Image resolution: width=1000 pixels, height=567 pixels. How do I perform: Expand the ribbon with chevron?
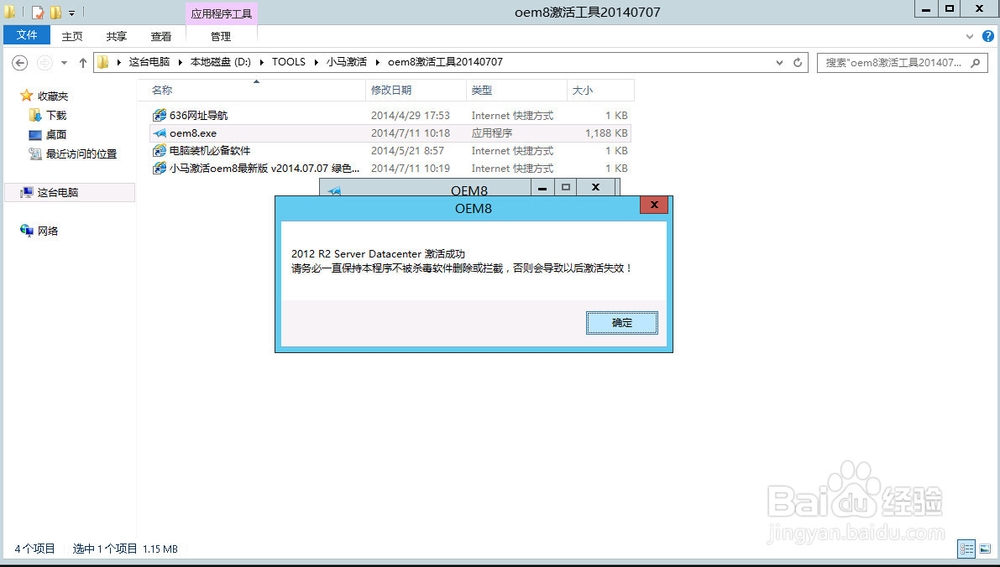[969, 36]
